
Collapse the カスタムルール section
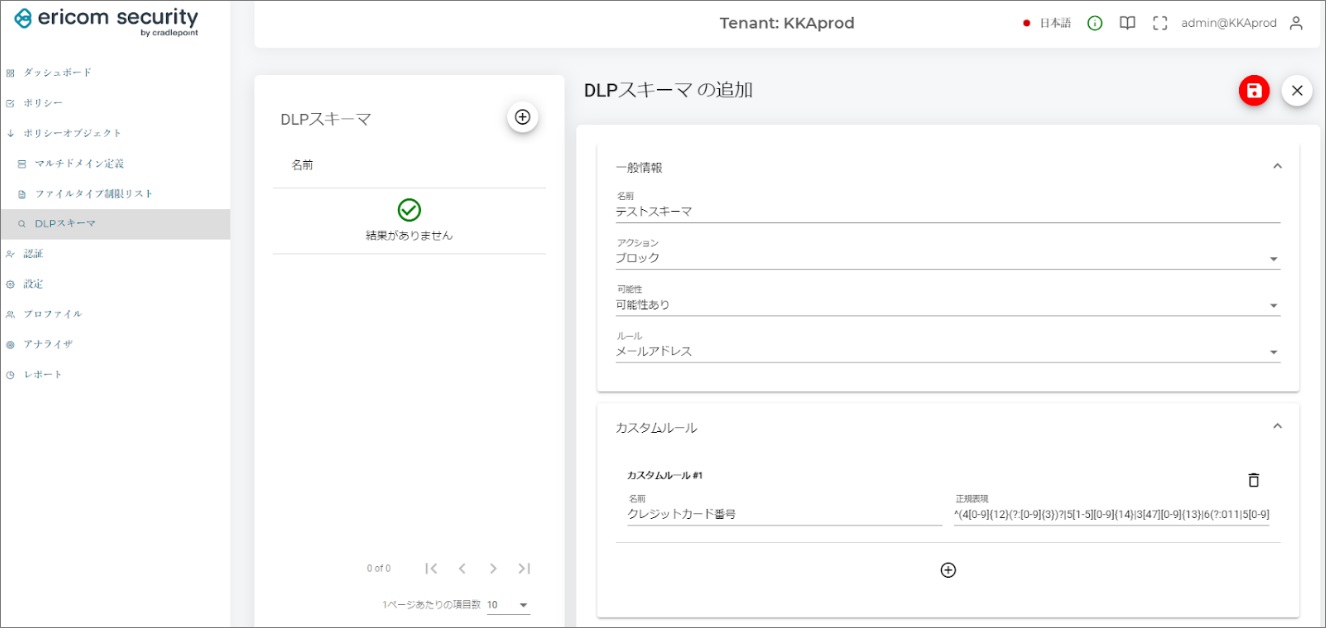pyautogui.click(x=1276, y=427)
